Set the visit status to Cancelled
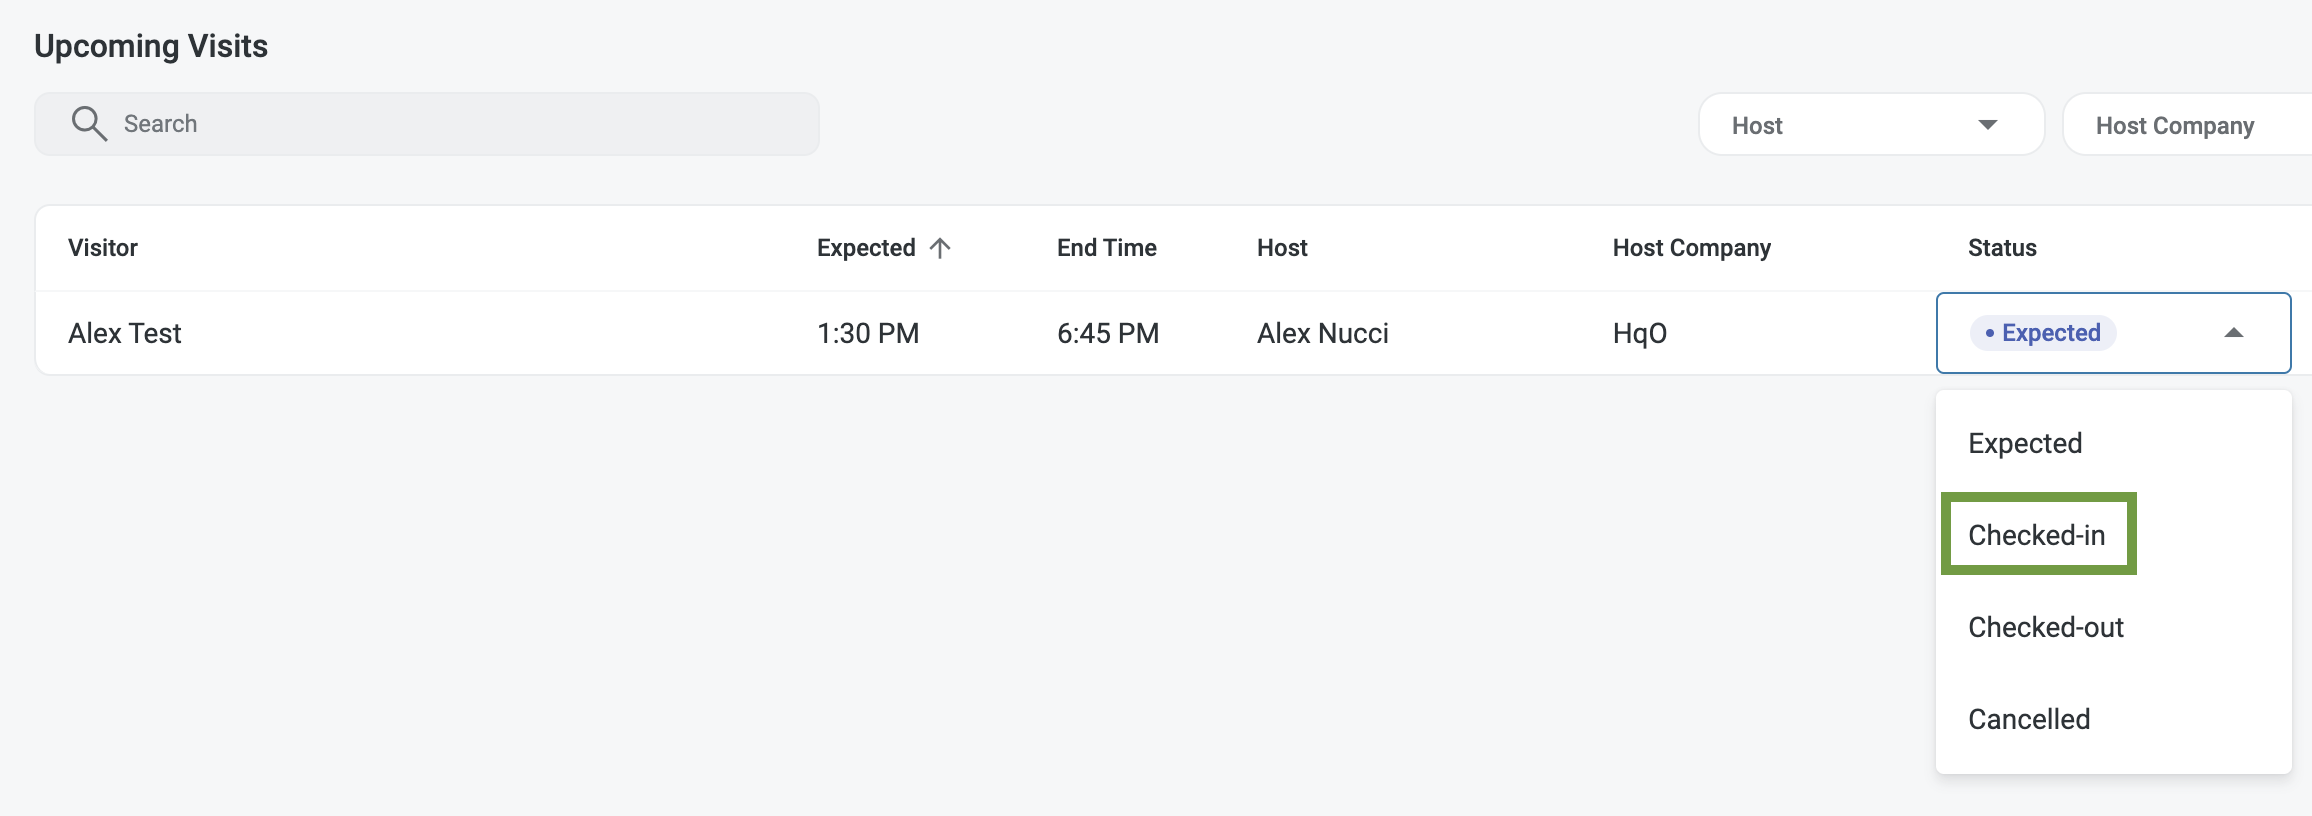The image size is (2312, 816). coord(2029,719)
